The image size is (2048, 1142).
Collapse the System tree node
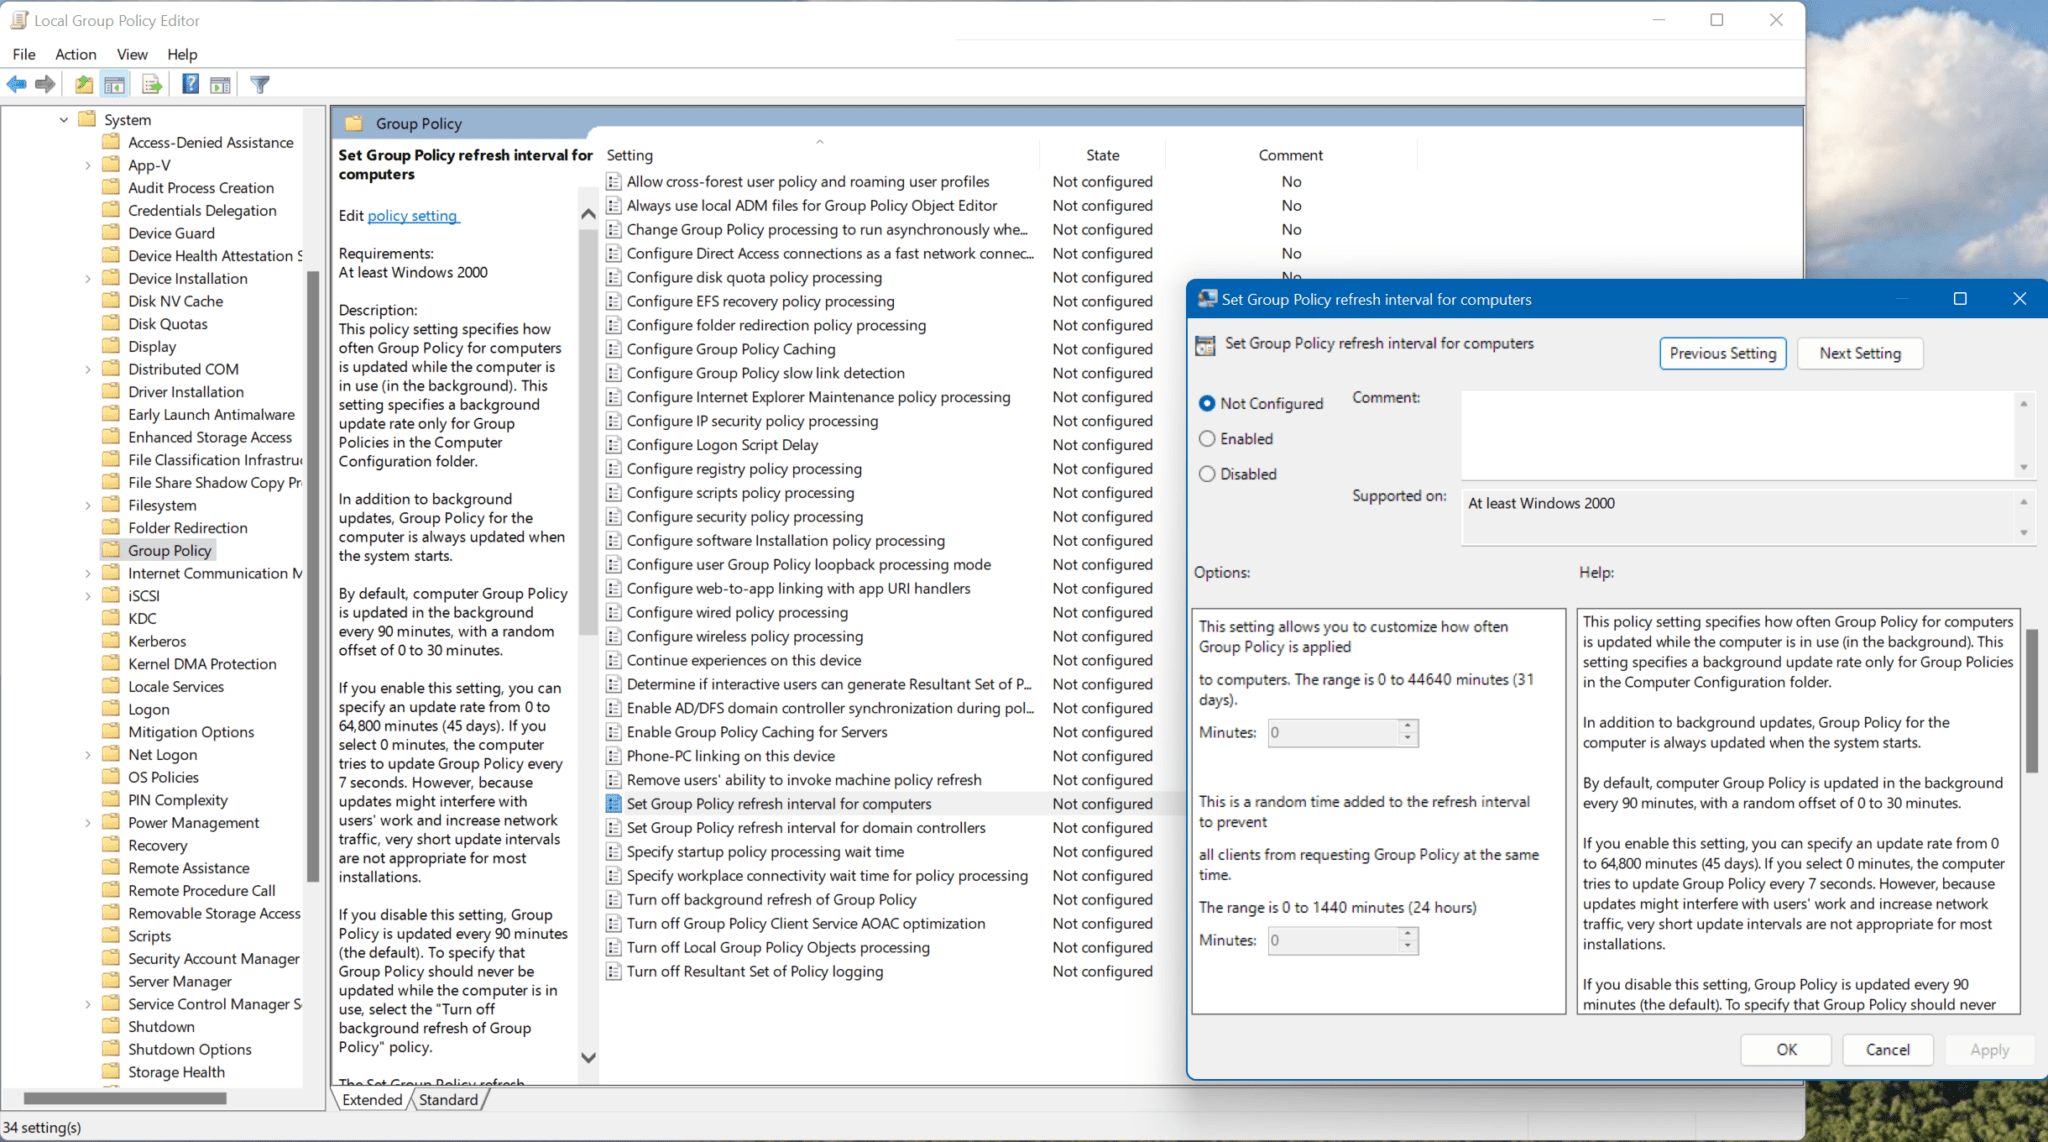pos(63,118)
